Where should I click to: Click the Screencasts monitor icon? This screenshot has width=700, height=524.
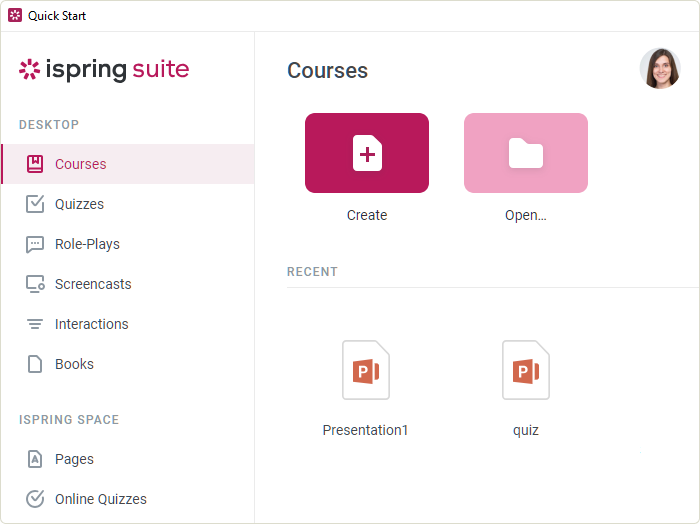point(35,284)
